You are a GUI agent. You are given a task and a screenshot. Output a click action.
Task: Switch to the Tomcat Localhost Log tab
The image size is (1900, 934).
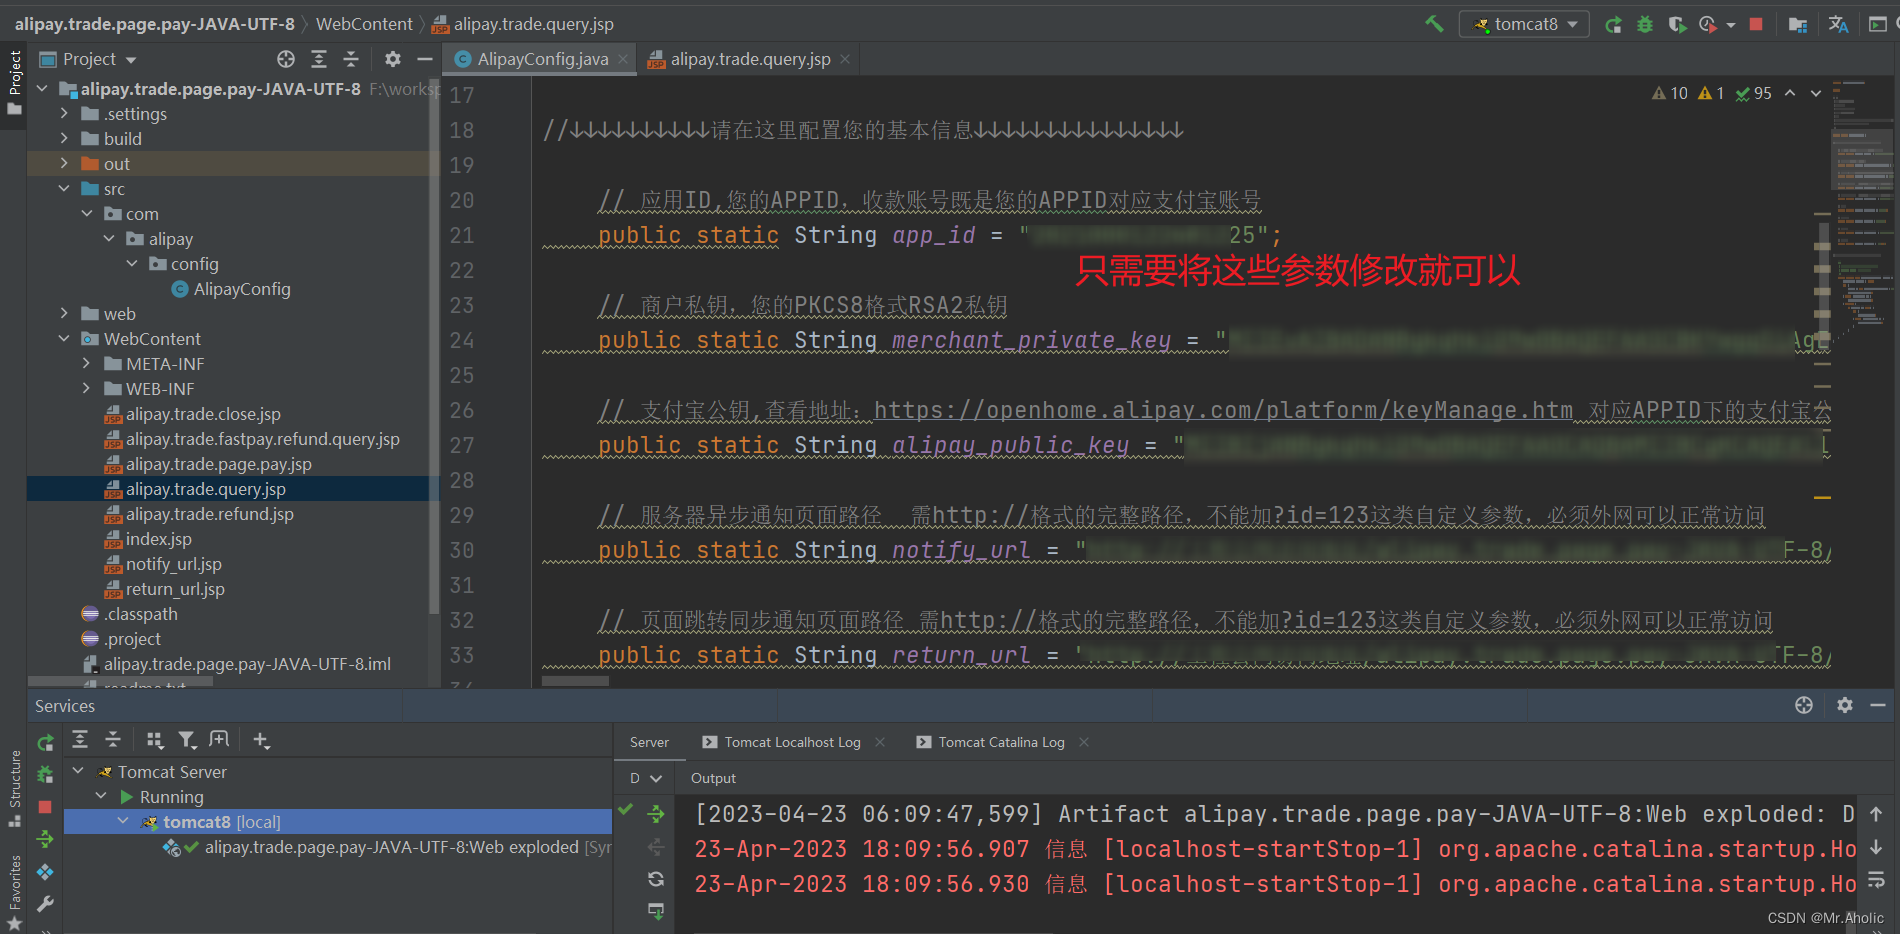point(791,742)
